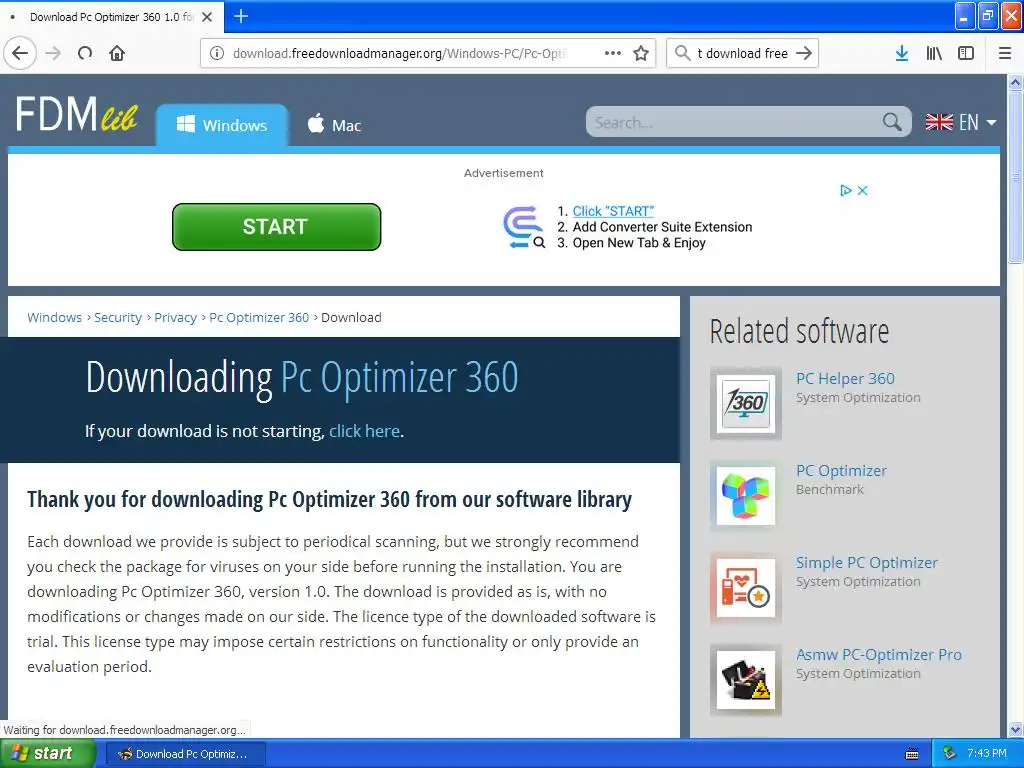Open AdChoices info icon
Viewport: 1024px width, 768px height.
point(846,191)
